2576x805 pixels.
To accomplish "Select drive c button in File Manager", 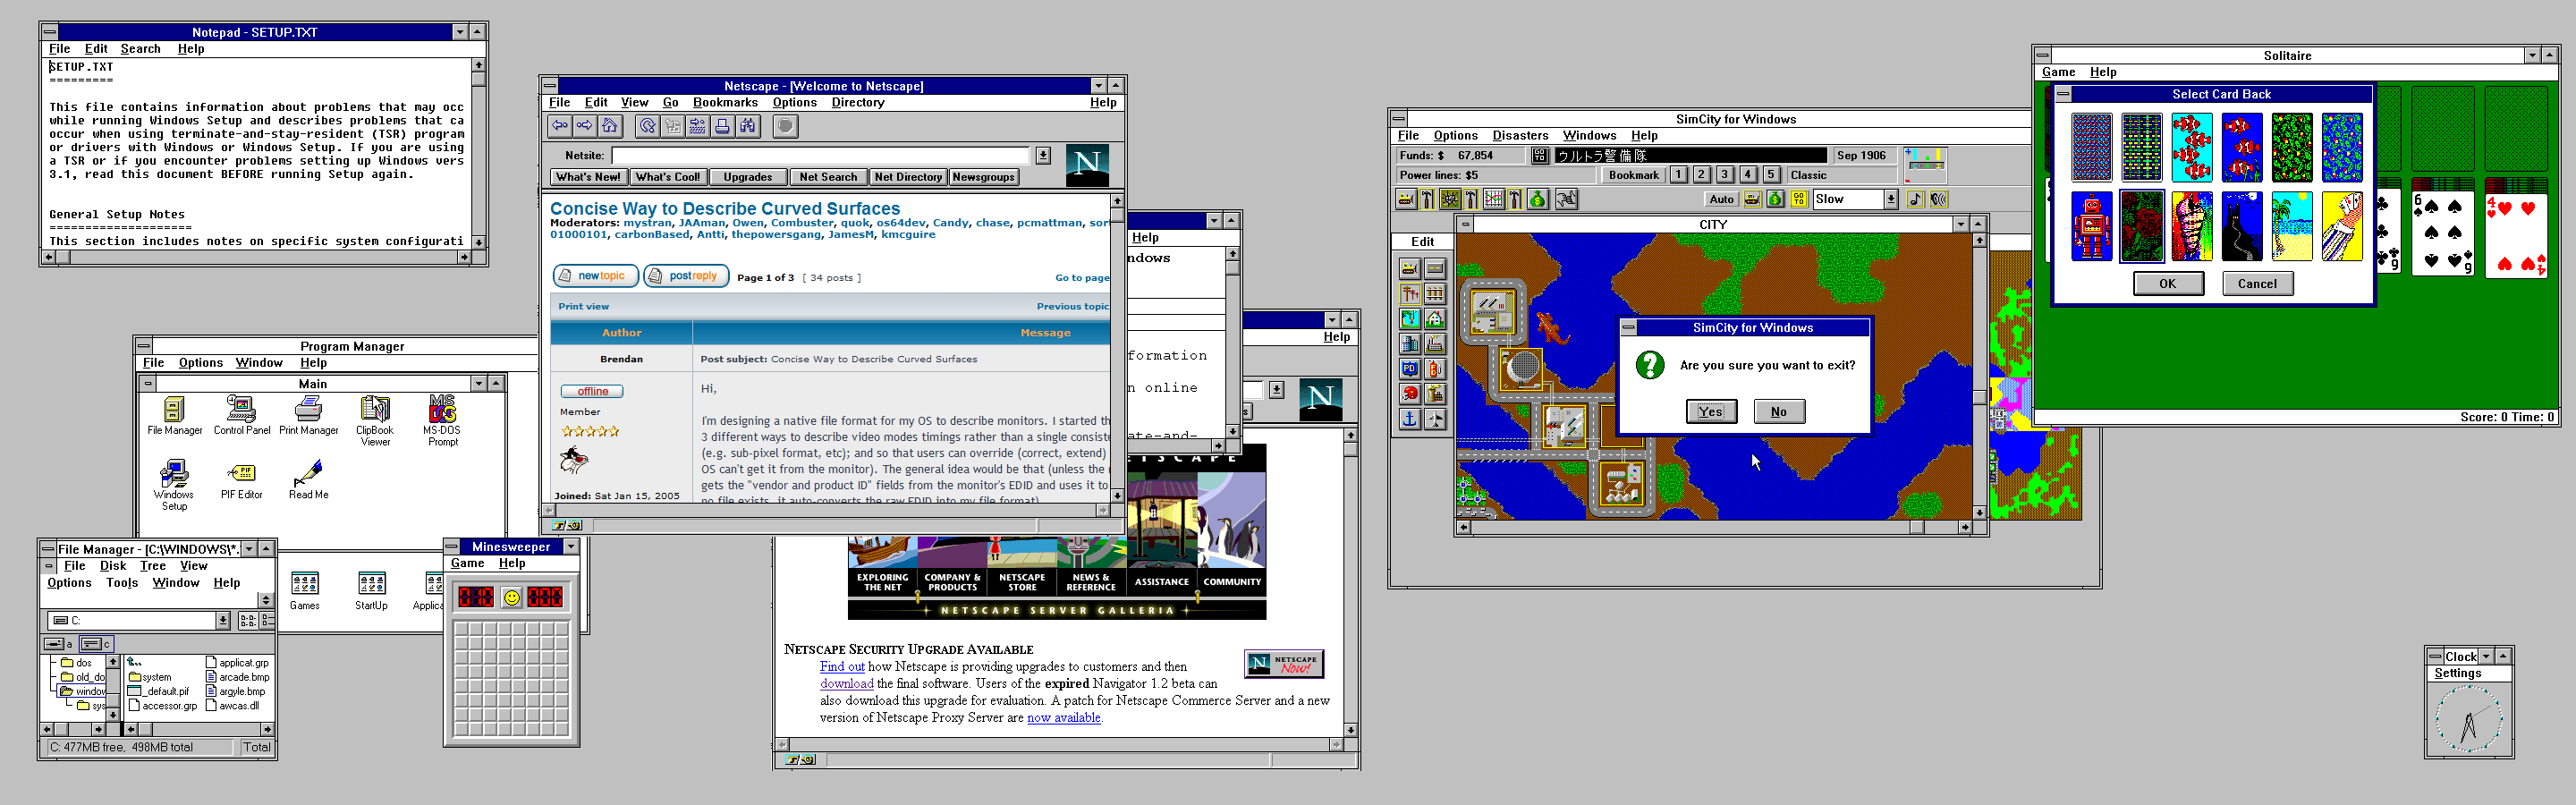I will (x=97, y=643).
